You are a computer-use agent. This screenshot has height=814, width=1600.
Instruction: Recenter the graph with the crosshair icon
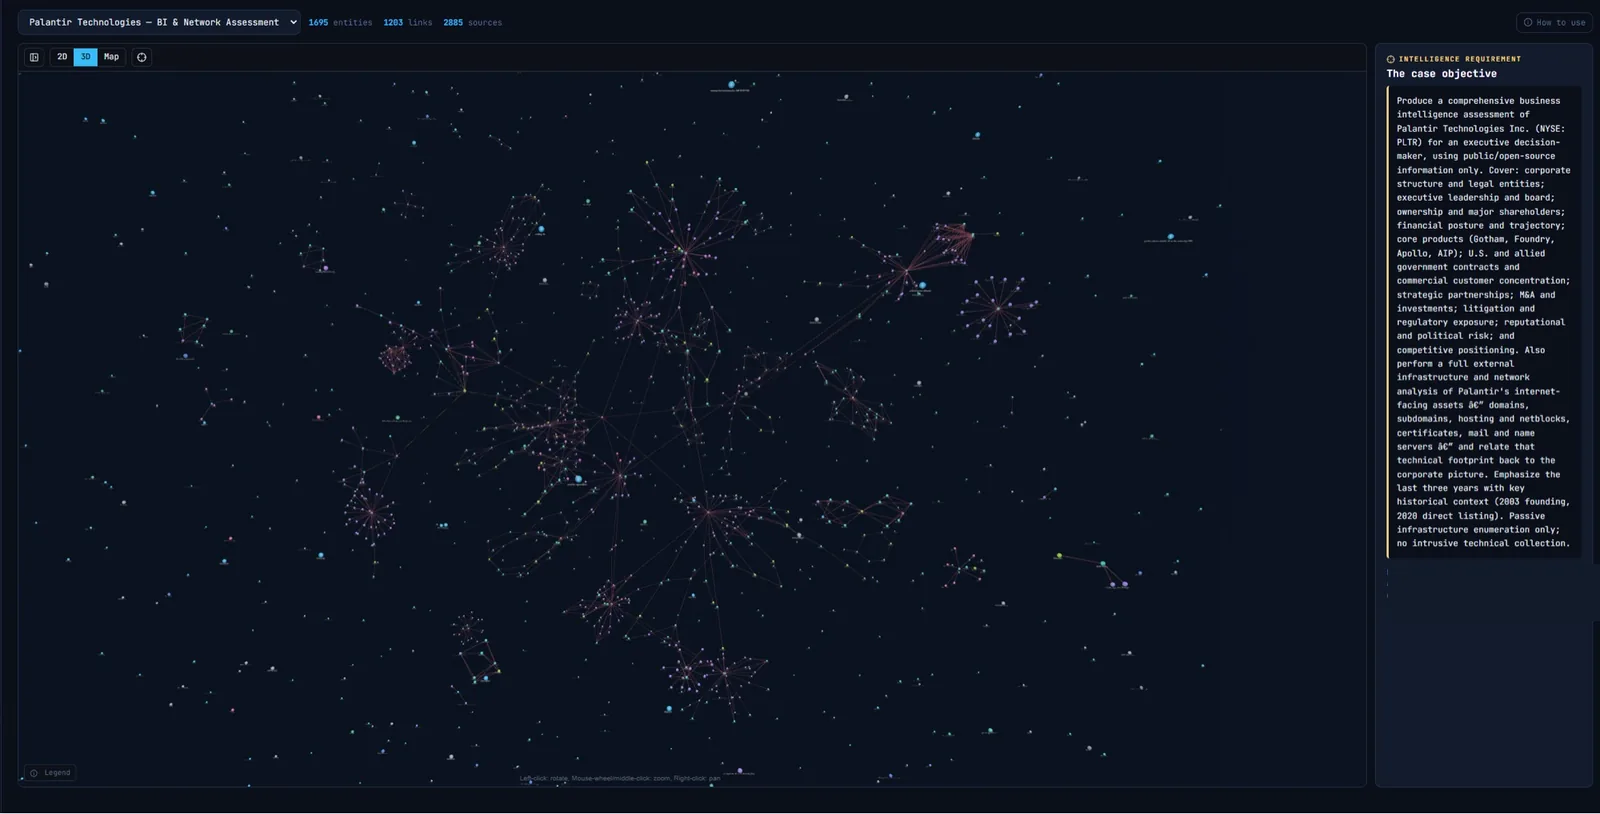pos(142,57)
